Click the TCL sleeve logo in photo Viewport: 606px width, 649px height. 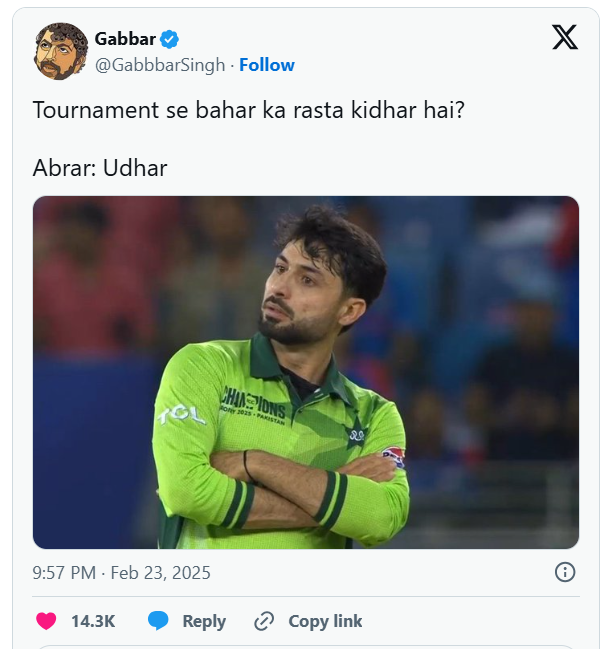(x=182, y=415)
